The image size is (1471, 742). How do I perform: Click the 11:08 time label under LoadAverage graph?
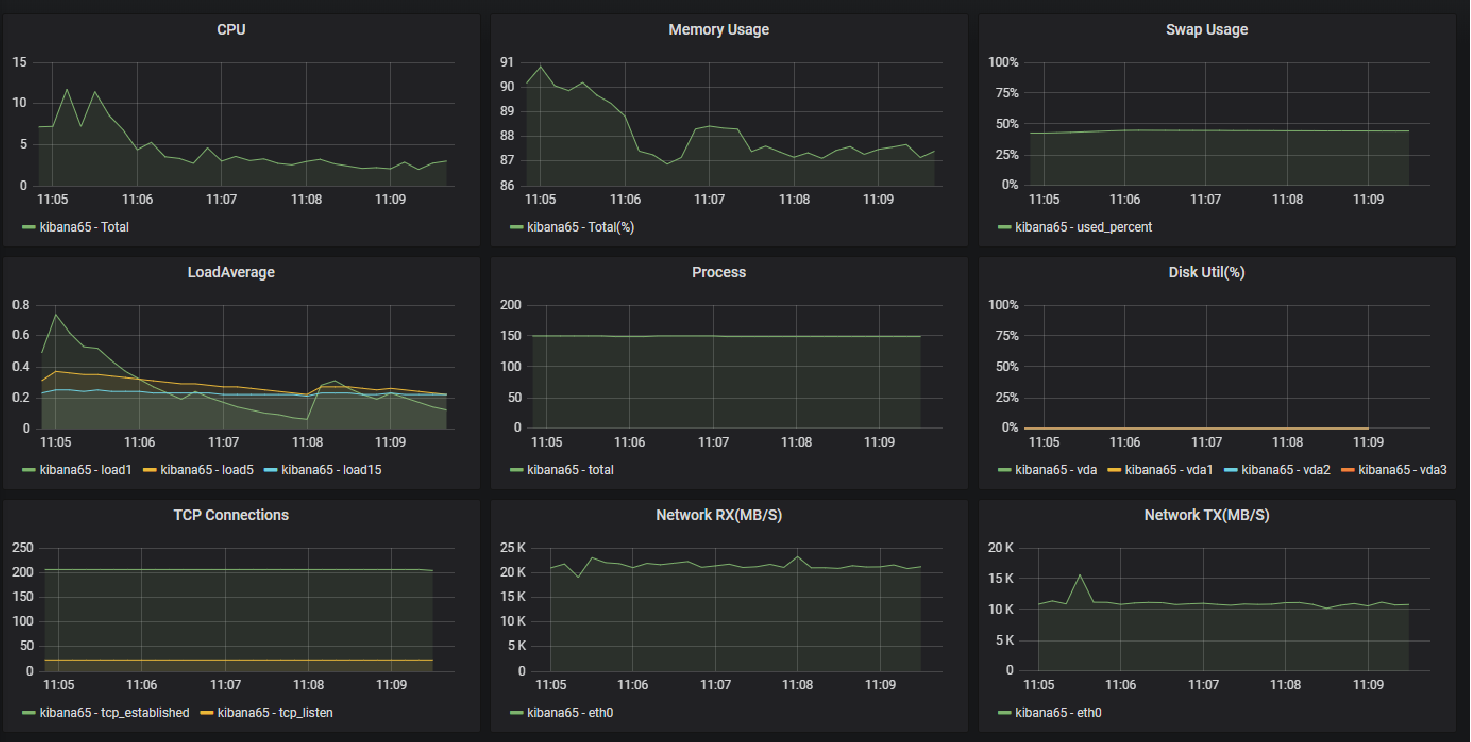(308, 442)
